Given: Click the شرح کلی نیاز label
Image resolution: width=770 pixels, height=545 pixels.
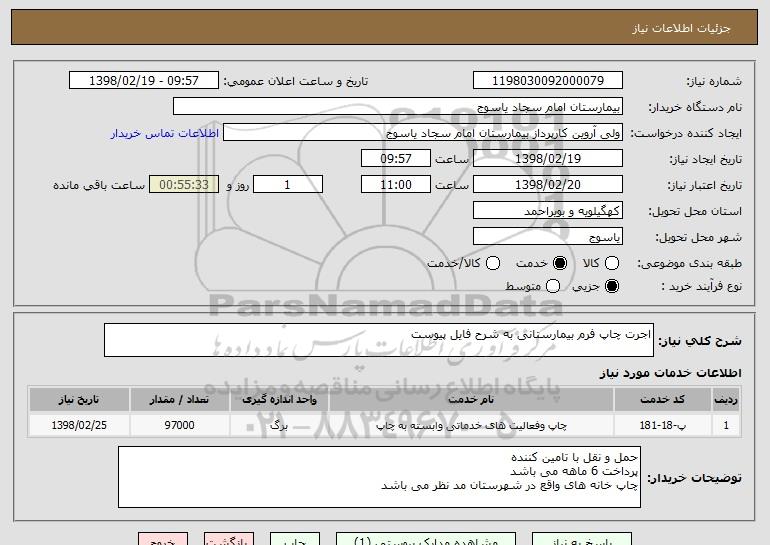Looking at the screenshot, I should 700,341.
